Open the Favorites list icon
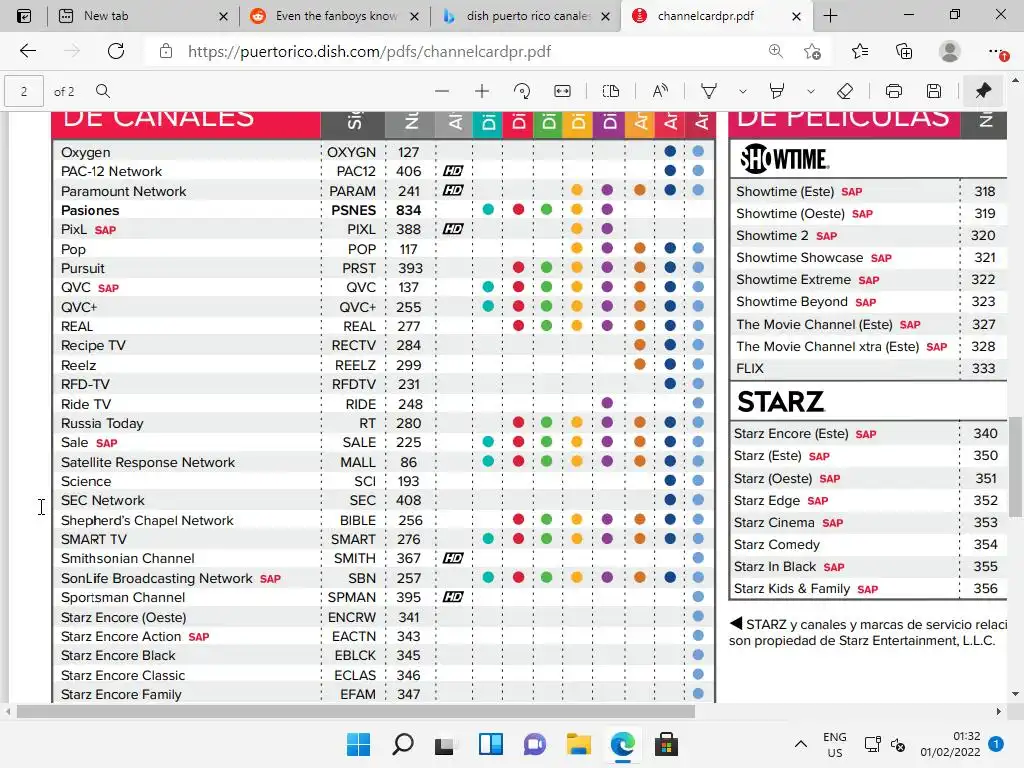1024x768 pixels. (x=859, y=51)
